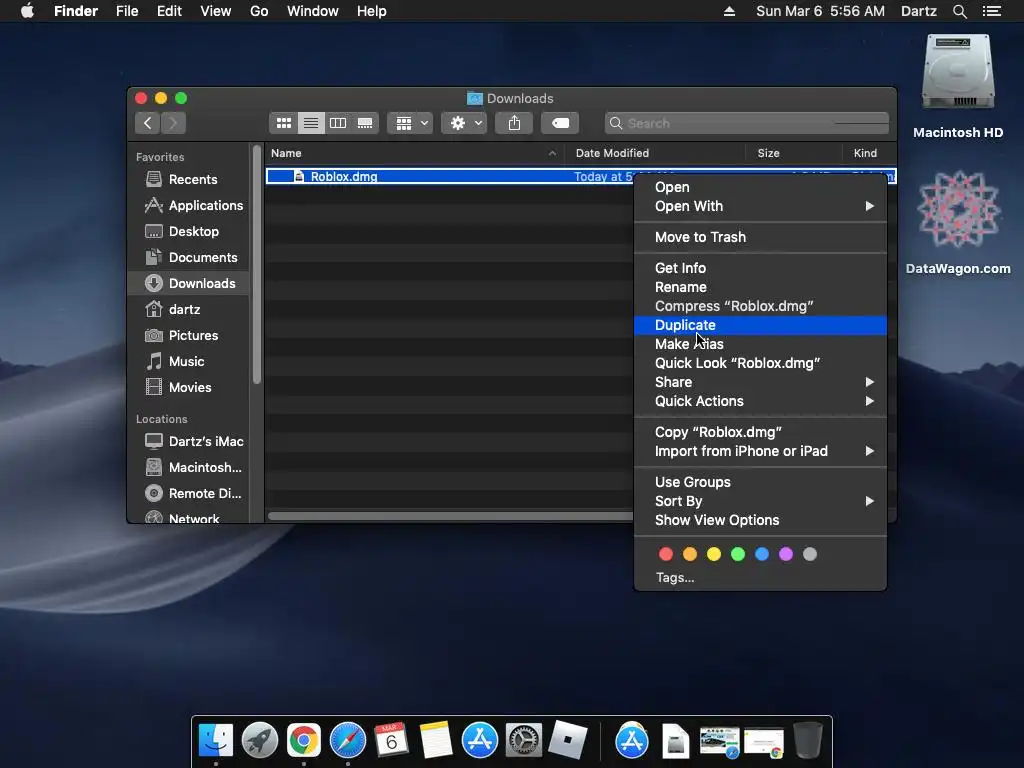The height and width of the screenshot is (768, 1024).
Task: Apply the green tag color
Action: coord(738,554)
